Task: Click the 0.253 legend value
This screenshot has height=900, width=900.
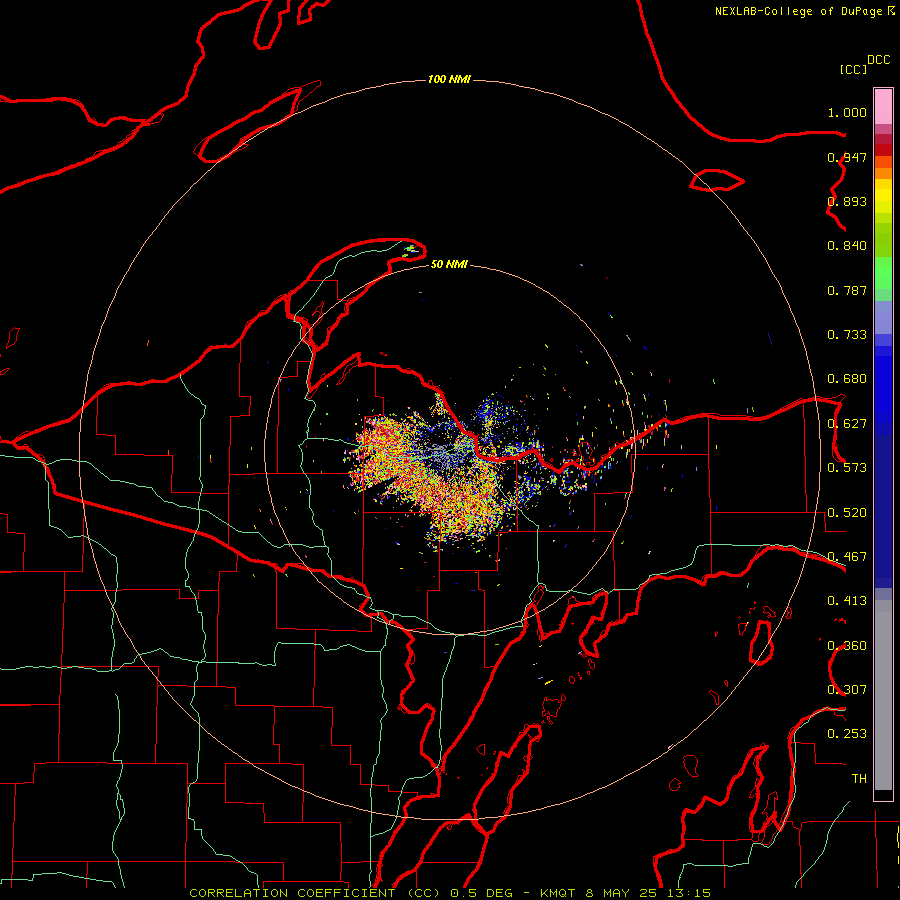Action: [x=847, y=734]
